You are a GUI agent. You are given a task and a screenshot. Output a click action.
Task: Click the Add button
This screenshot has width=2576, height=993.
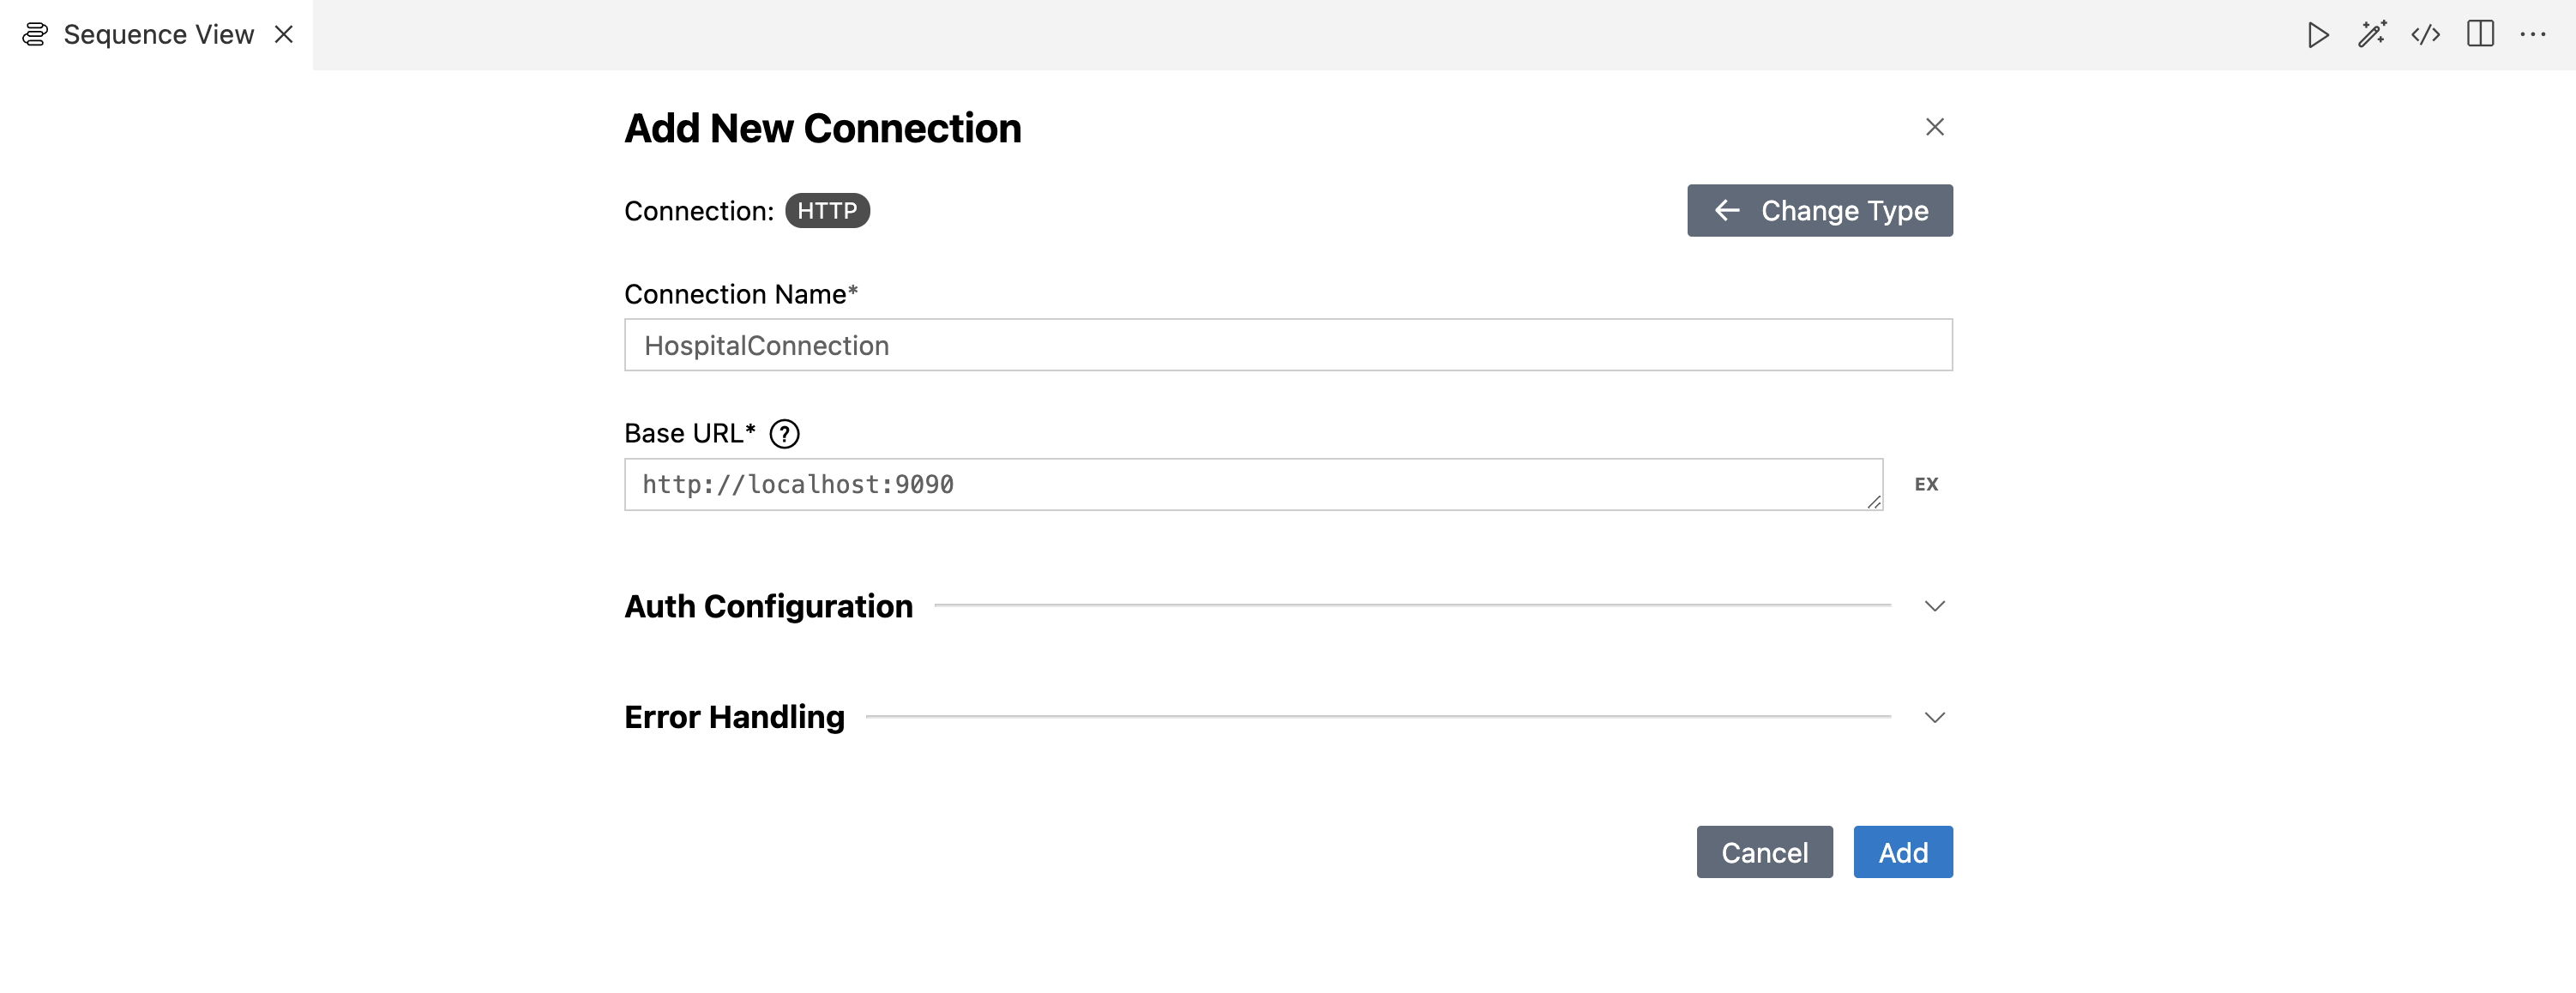(x=1903, y=852)
